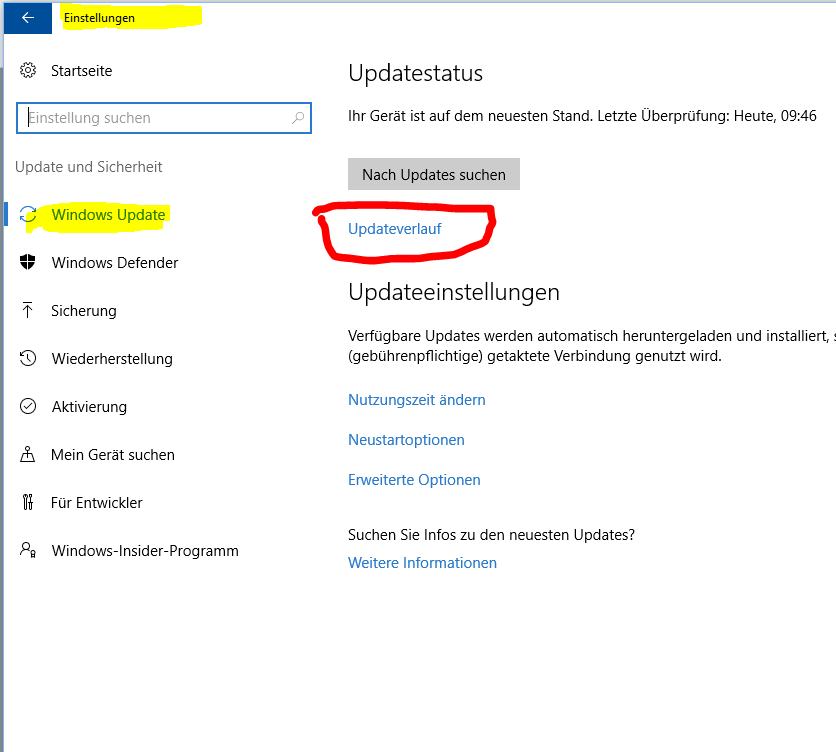The image size is (836, 752).
Task: Click the Startseite gear icon
Action: (x=28, y=70)
